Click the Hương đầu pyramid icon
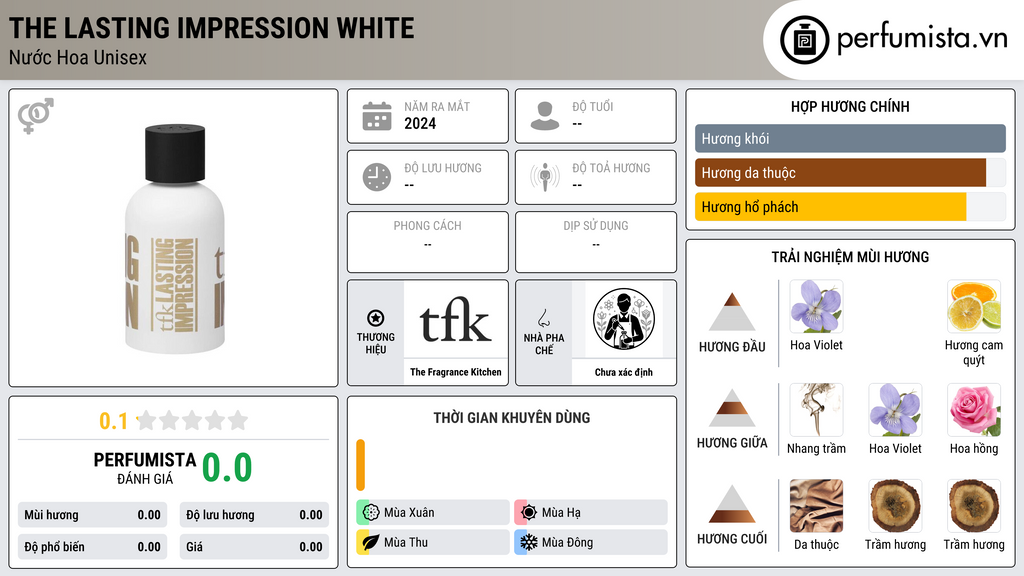Viewport: 1024px width, 576px height. [732, 312]
